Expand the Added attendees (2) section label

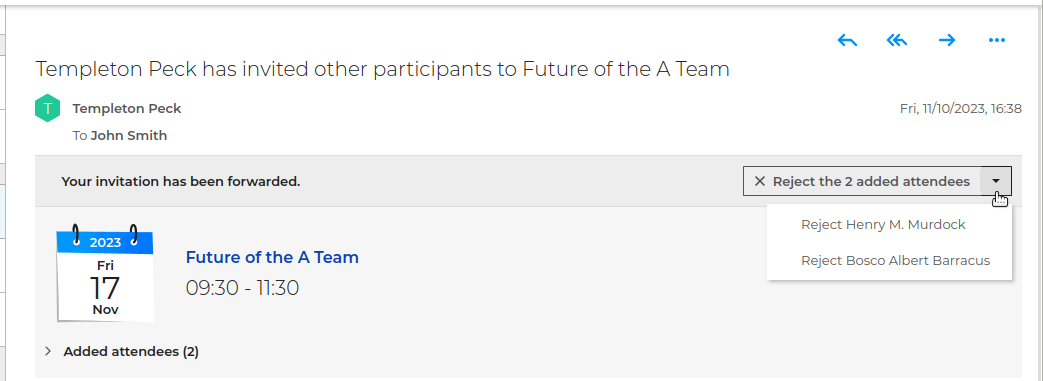[x=131, y=351]
